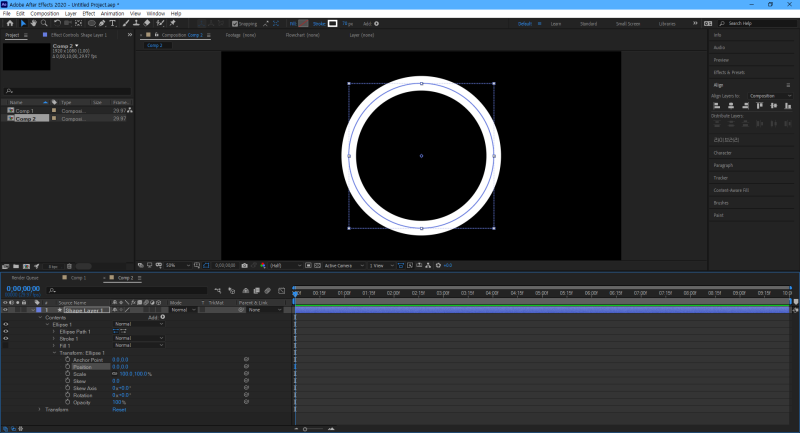Select the Clone Stamp tool
The width and height of the screenshot is (800, 433).
[136, 23]
